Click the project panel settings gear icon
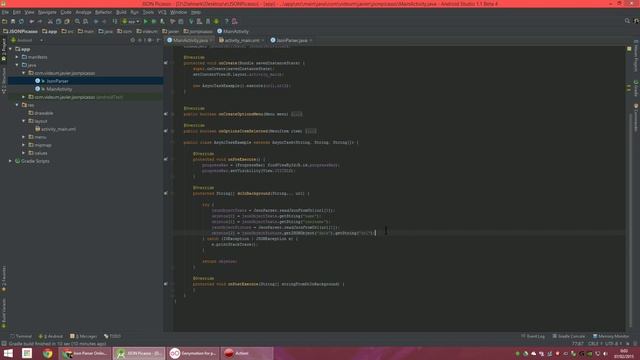Screen dimensions: 640x360 click(x=149, y=40)
